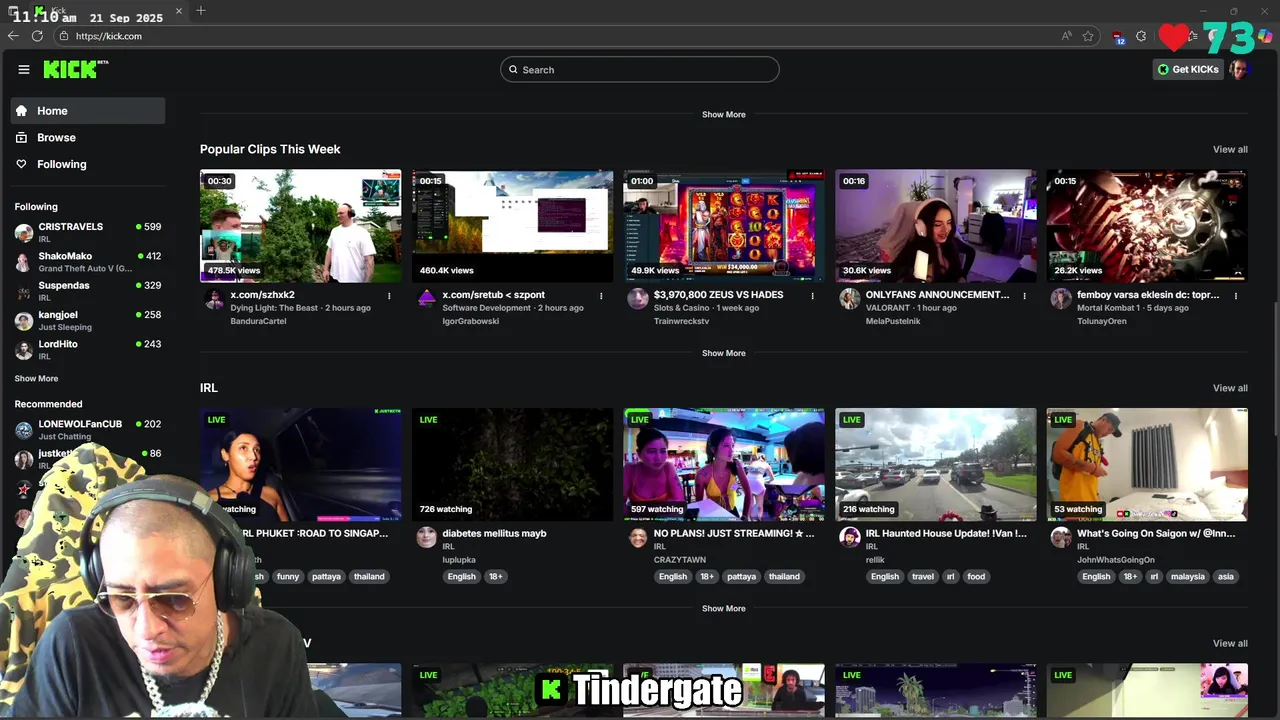This screenshot has height=720, width=1280.
Task: Click the travel tag under rellik stream
Action: 923,576
